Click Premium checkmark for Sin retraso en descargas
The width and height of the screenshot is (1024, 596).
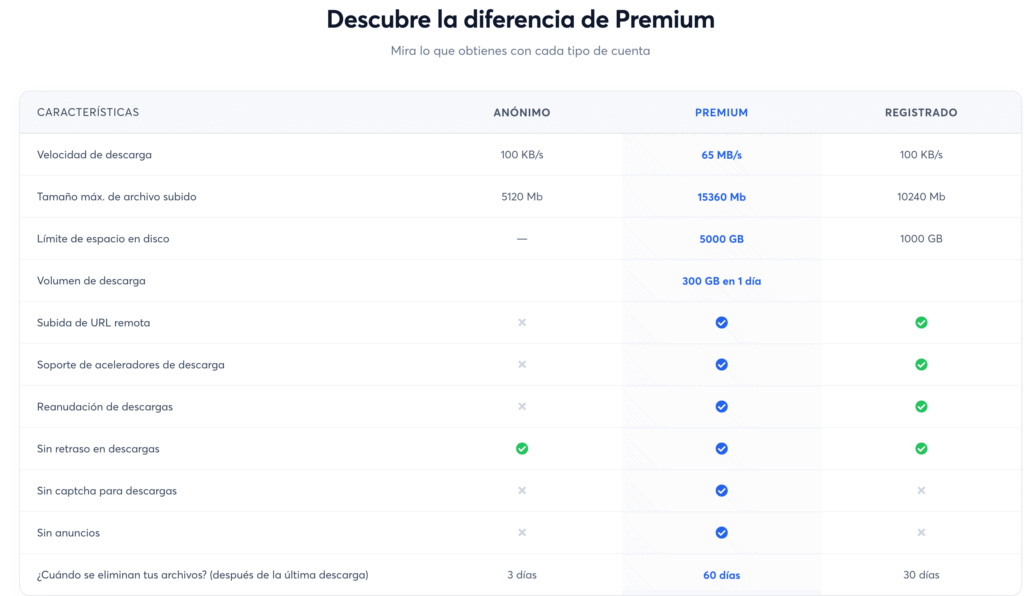[721, 448]
